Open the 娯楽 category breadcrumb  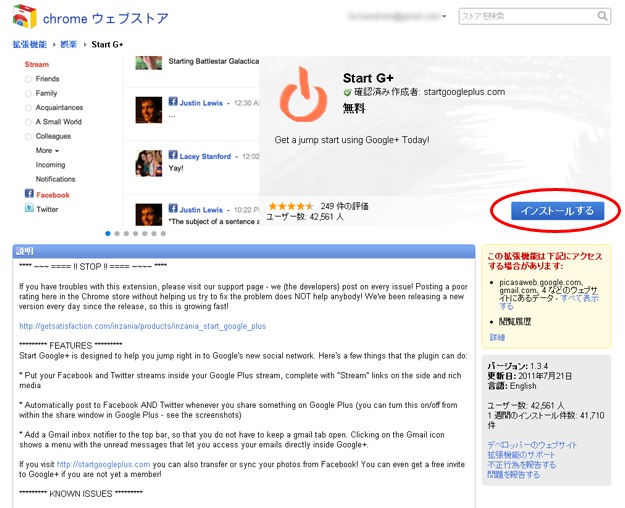pyautogui.click(x=68, y=44)
